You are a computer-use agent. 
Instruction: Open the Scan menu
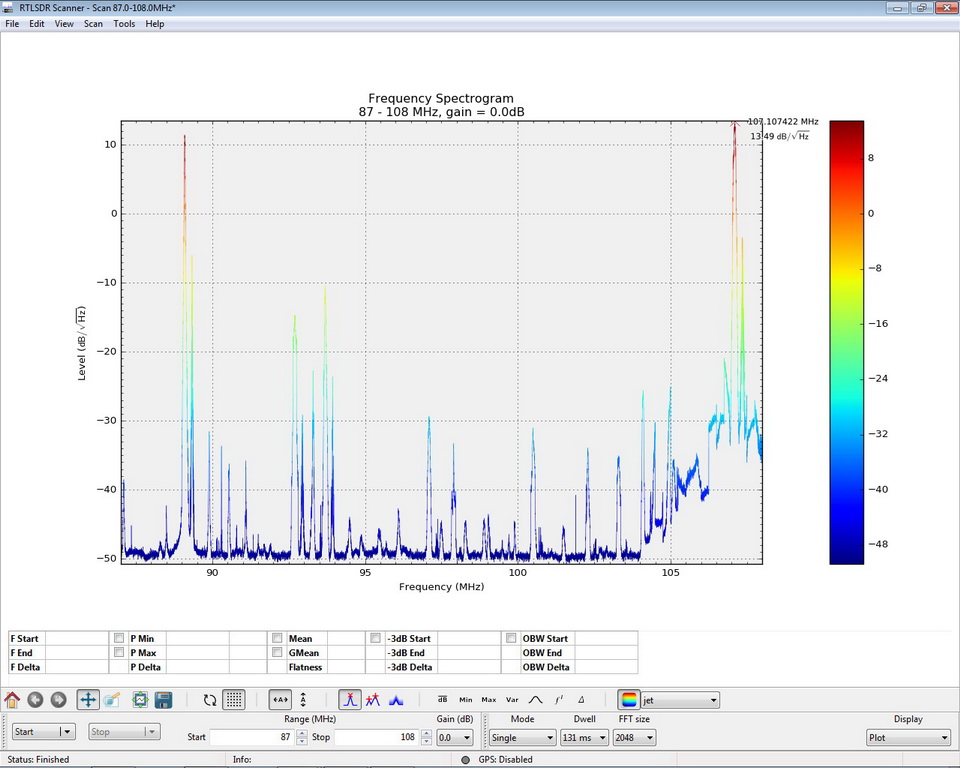point(93,24)
